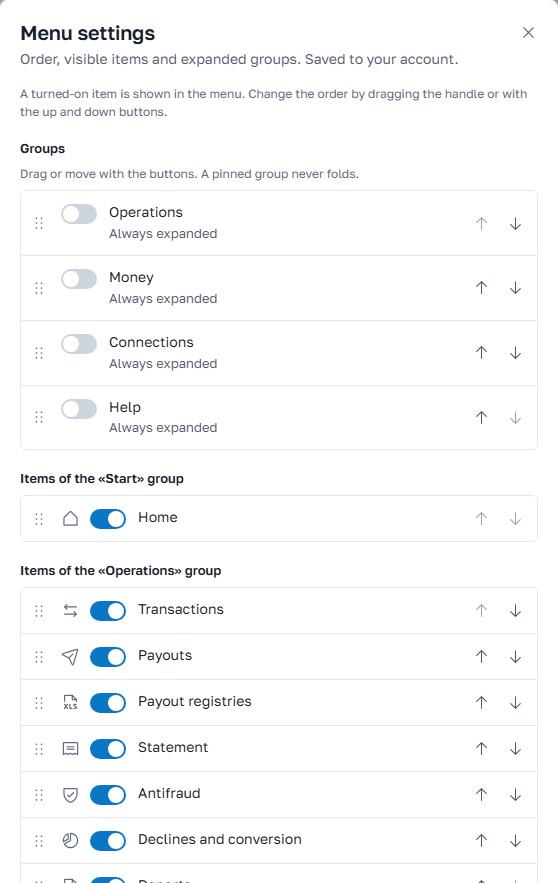Click the Money group drag handle
This screenshot has height=883, width=558.
point(39,288)
